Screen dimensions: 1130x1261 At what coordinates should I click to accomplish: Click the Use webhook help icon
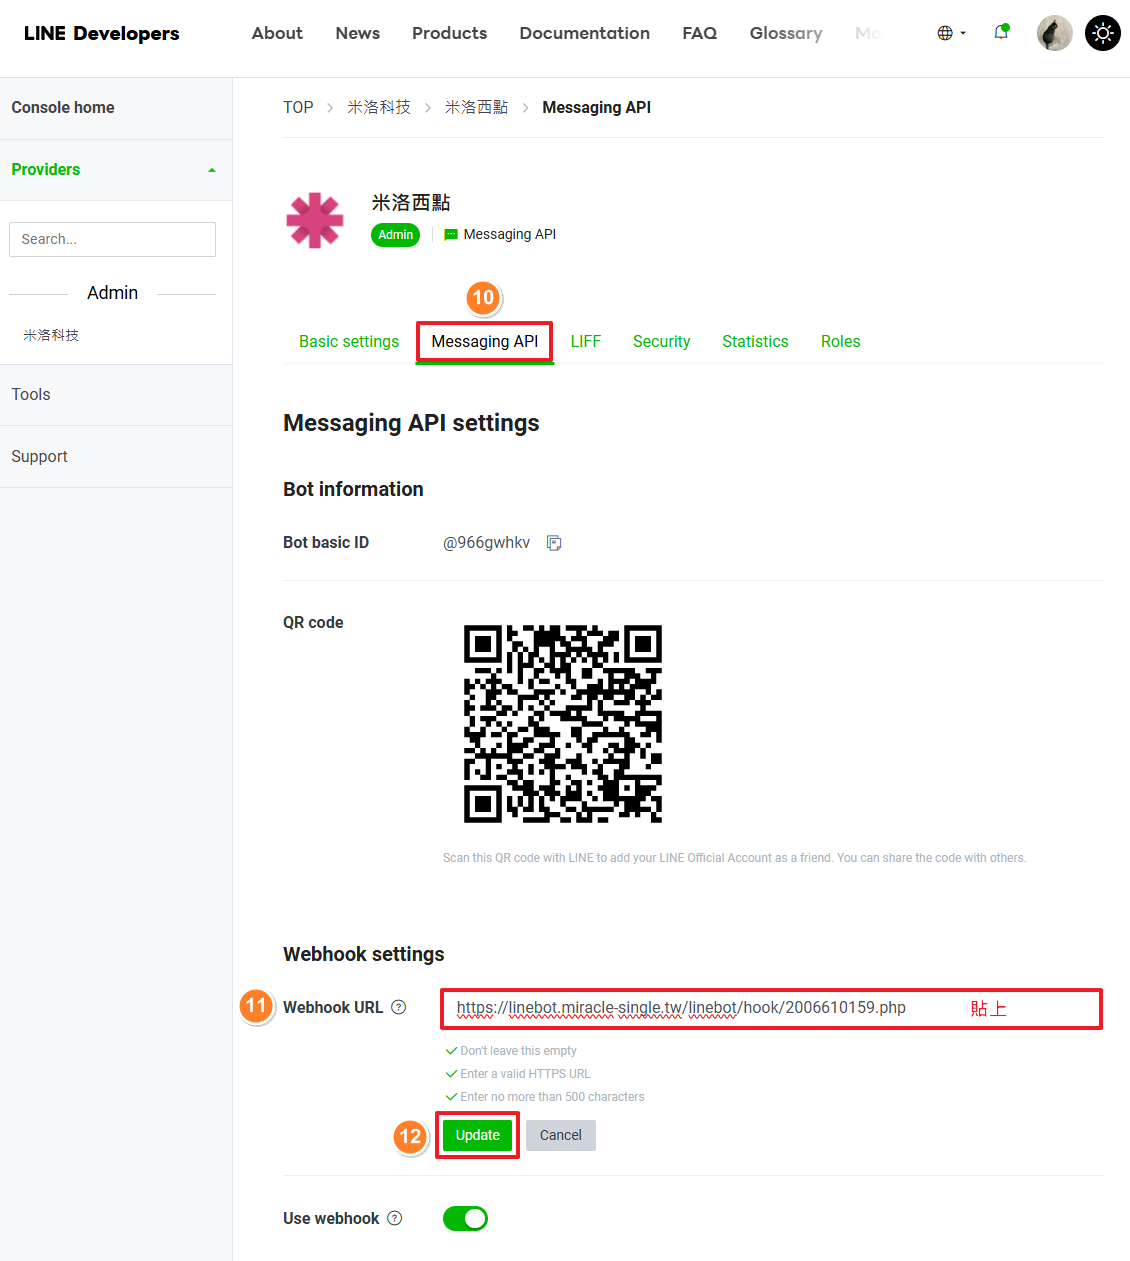tap(395, 1218)
